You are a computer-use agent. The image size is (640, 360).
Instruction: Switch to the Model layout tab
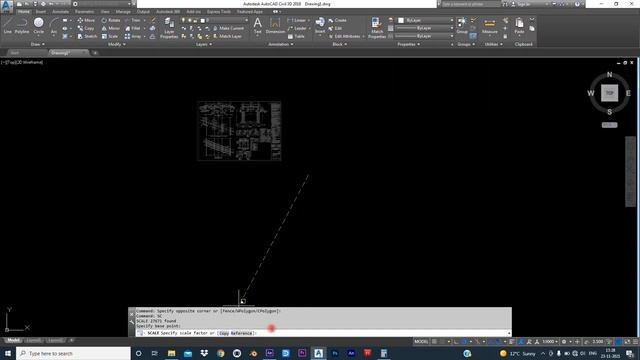coord(13,340)
